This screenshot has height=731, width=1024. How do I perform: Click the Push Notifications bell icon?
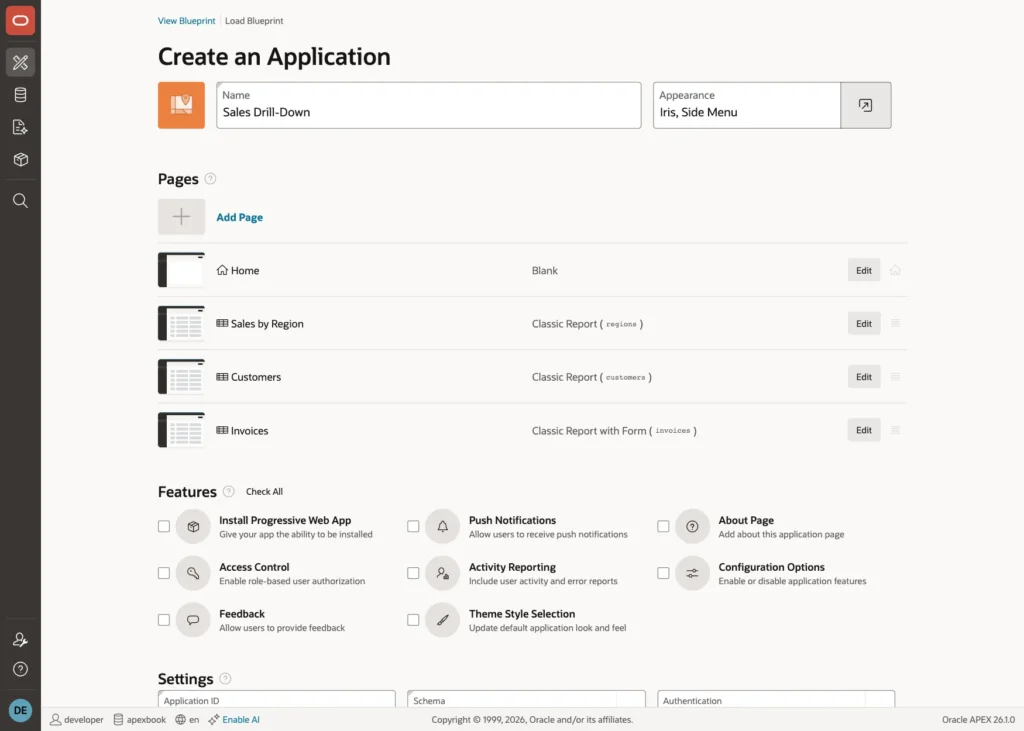443,527
